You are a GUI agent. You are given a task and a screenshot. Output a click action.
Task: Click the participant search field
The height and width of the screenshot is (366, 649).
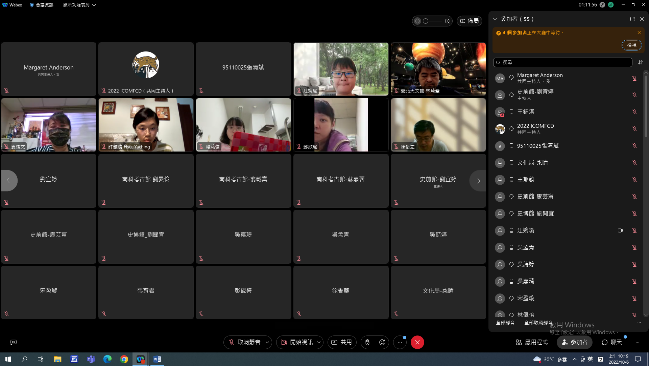click(562, 62)
